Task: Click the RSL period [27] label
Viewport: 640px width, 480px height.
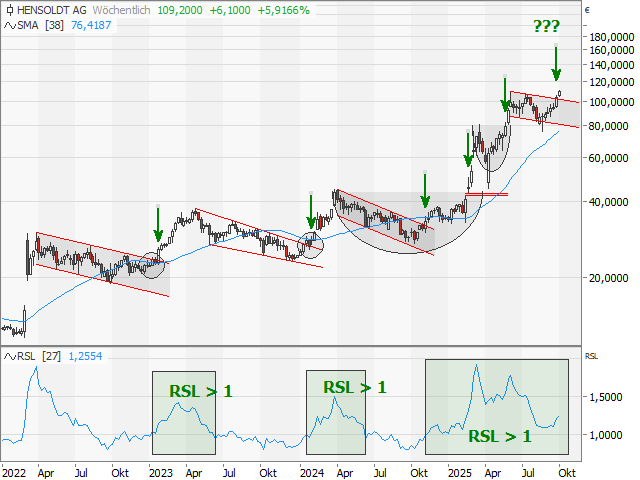Action: (51, 356)
